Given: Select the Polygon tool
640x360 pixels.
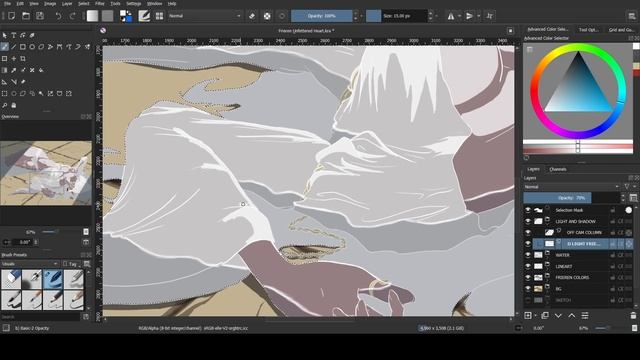Looking at the screenshot, I should point(41,47).
